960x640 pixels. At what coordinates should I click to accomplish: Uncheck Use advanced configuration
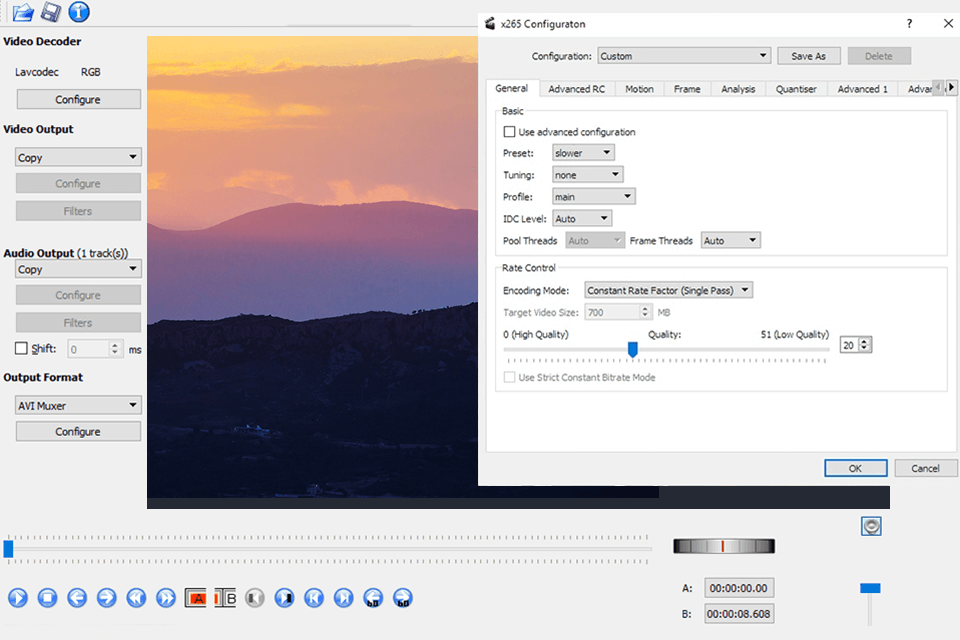509,131
